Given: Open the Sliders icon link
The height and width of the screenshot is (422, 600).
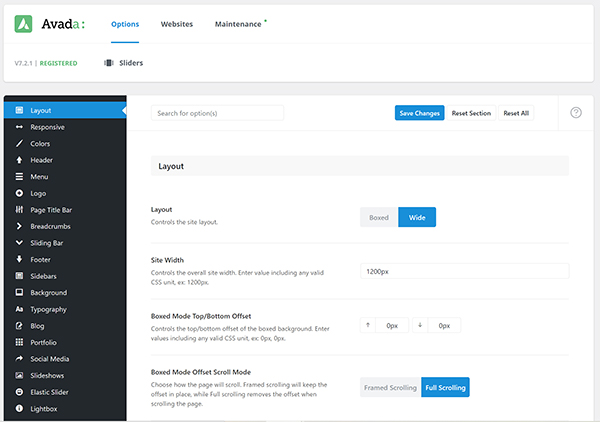Looking at the screenshot, I should [109, 63].
